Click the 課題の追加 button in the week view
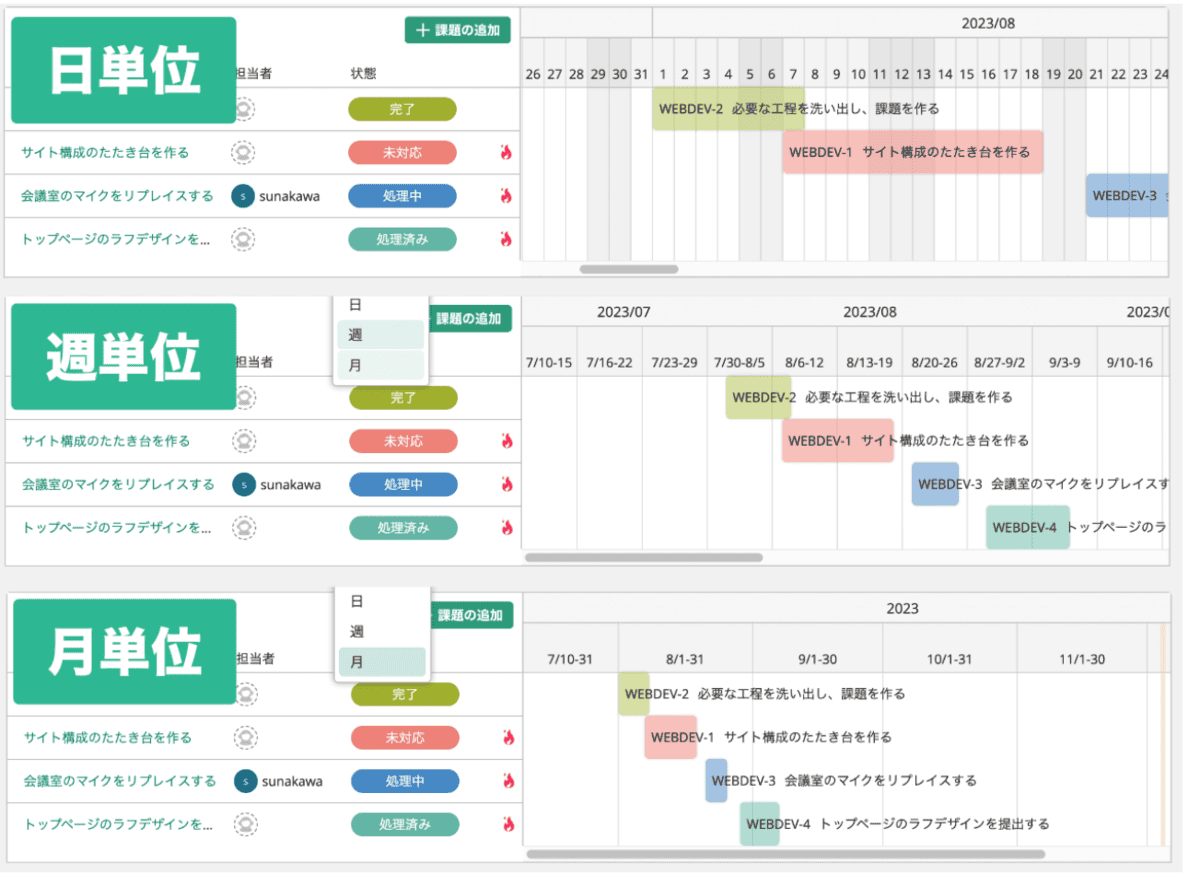This screenshot has height=875, width=1200. click(472, 318)
